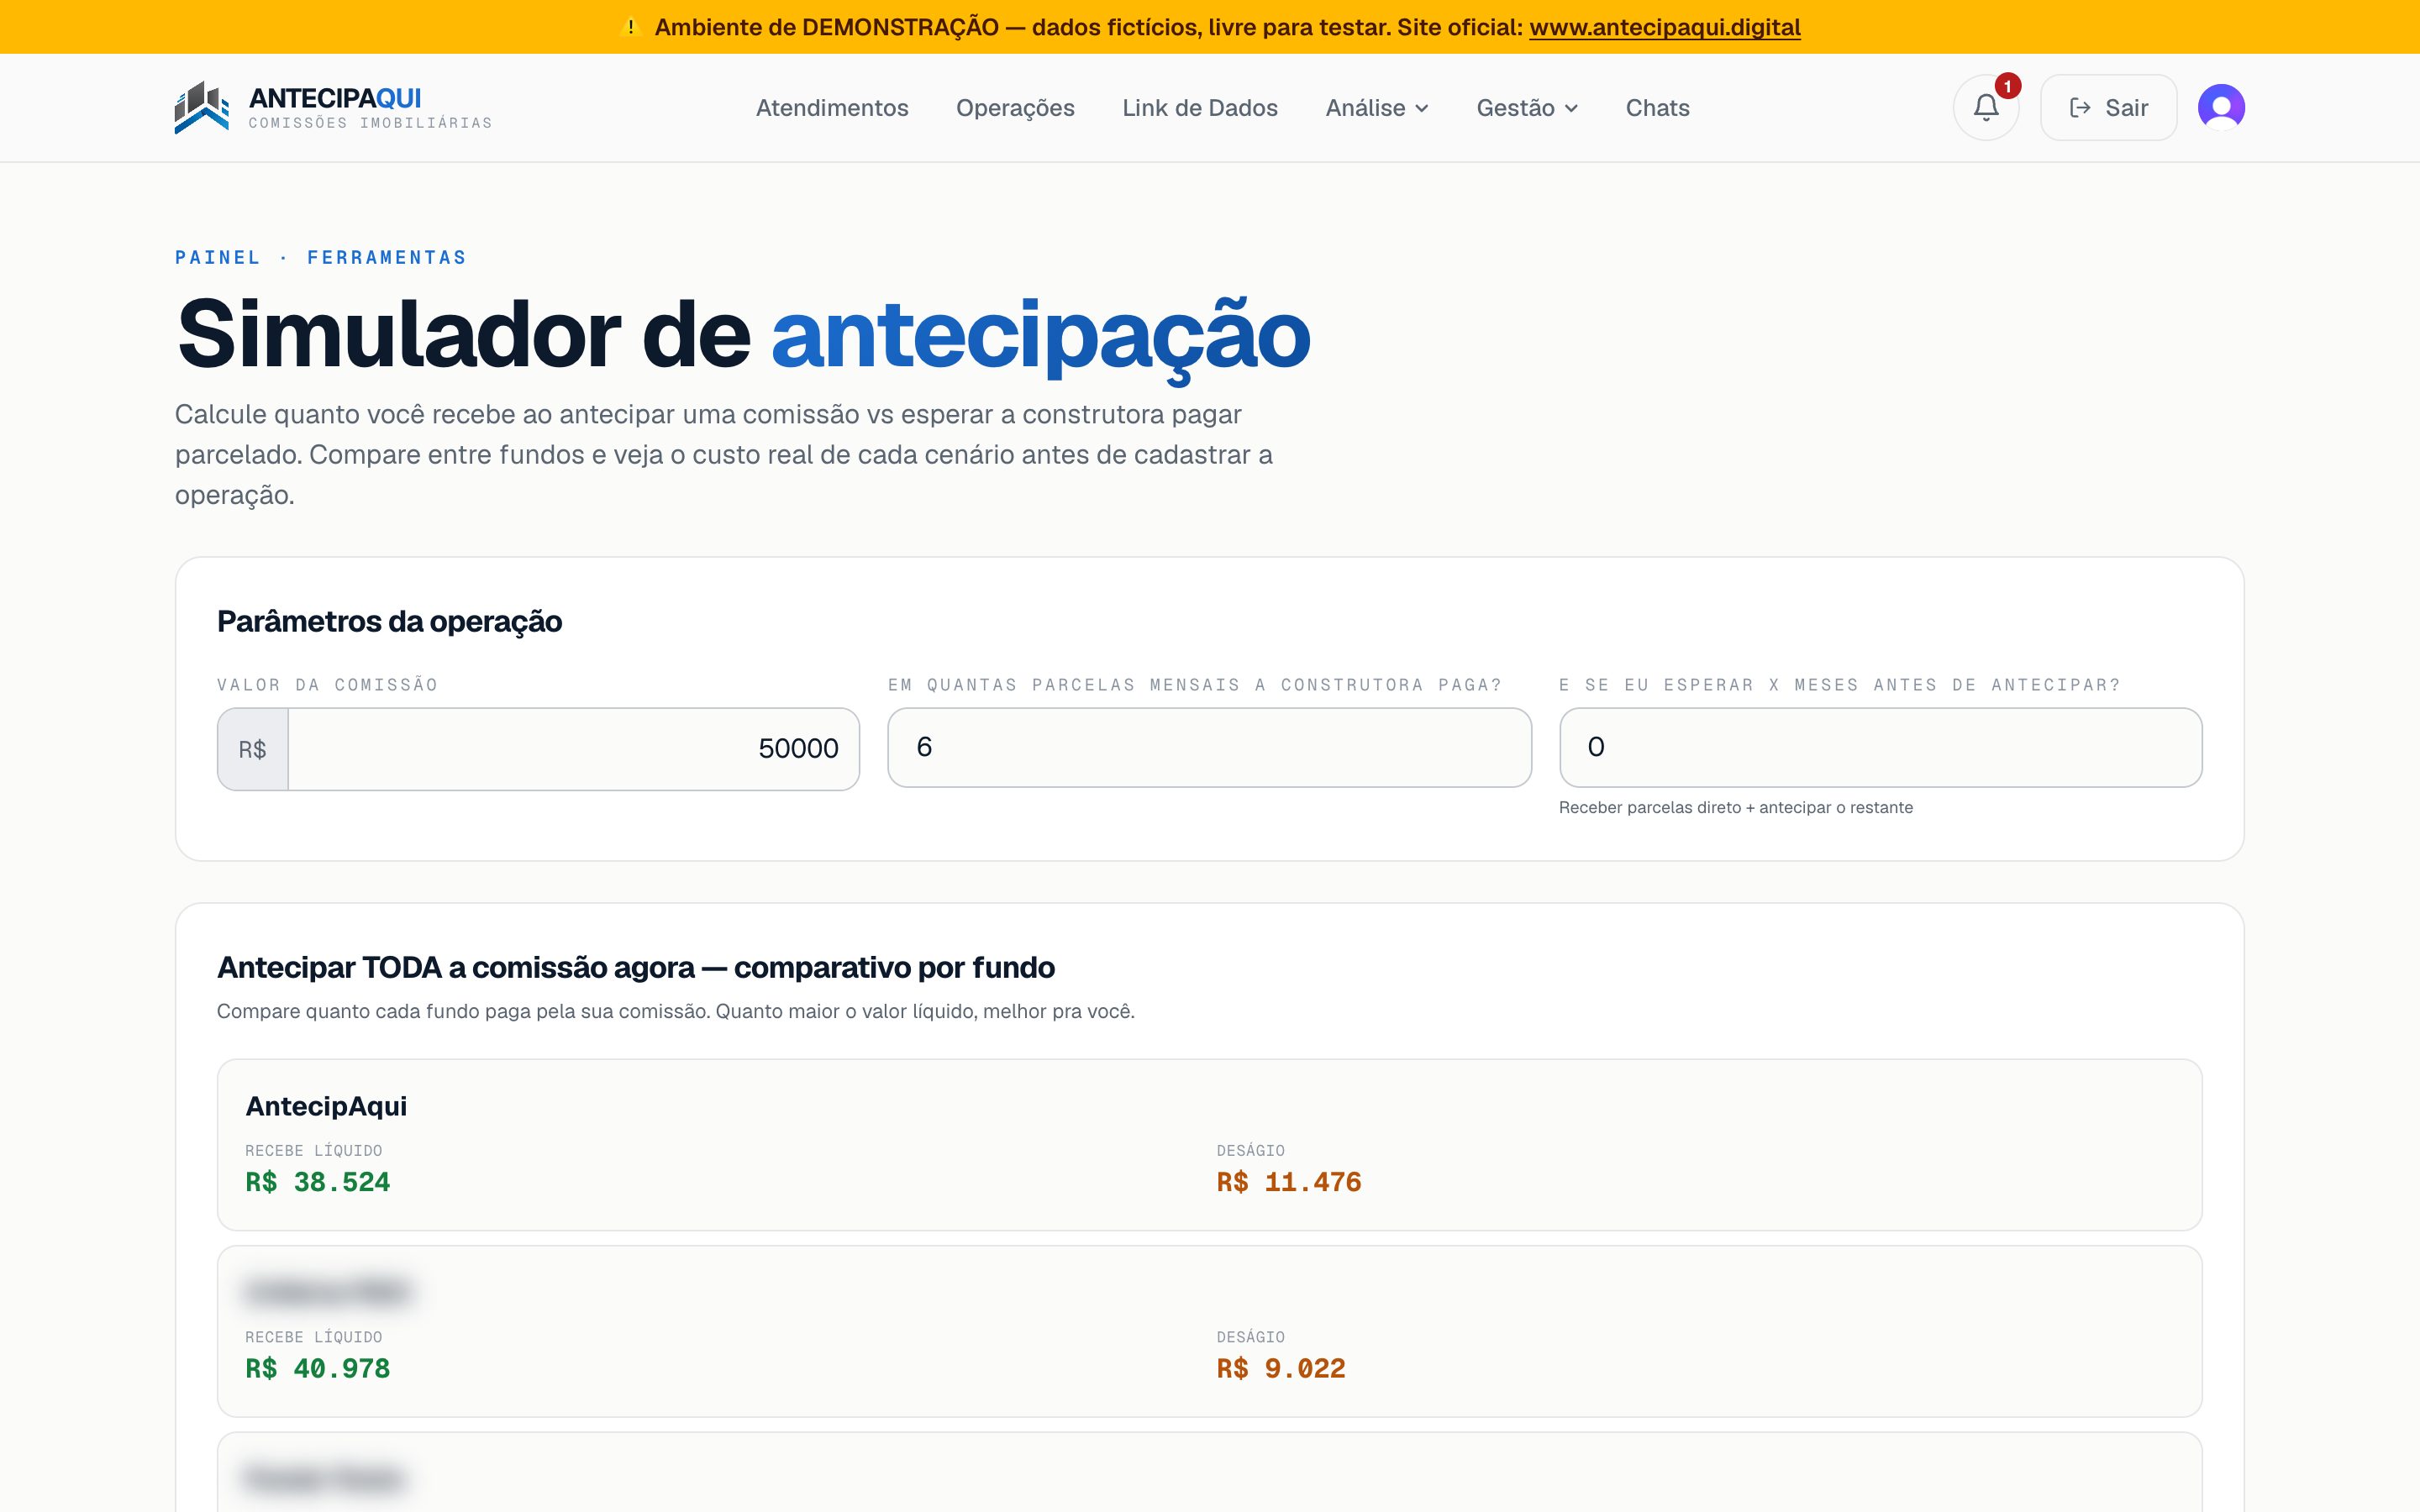
Task: Expand the Gestão dropdown menu
Action: (x=1527, y=108)
